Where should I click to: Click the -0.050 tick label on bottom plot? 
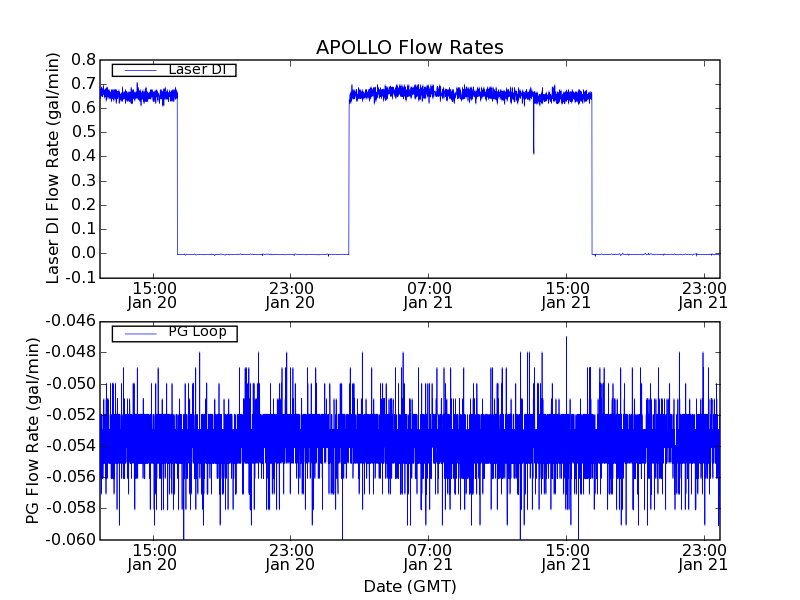(x=70, y=383)
